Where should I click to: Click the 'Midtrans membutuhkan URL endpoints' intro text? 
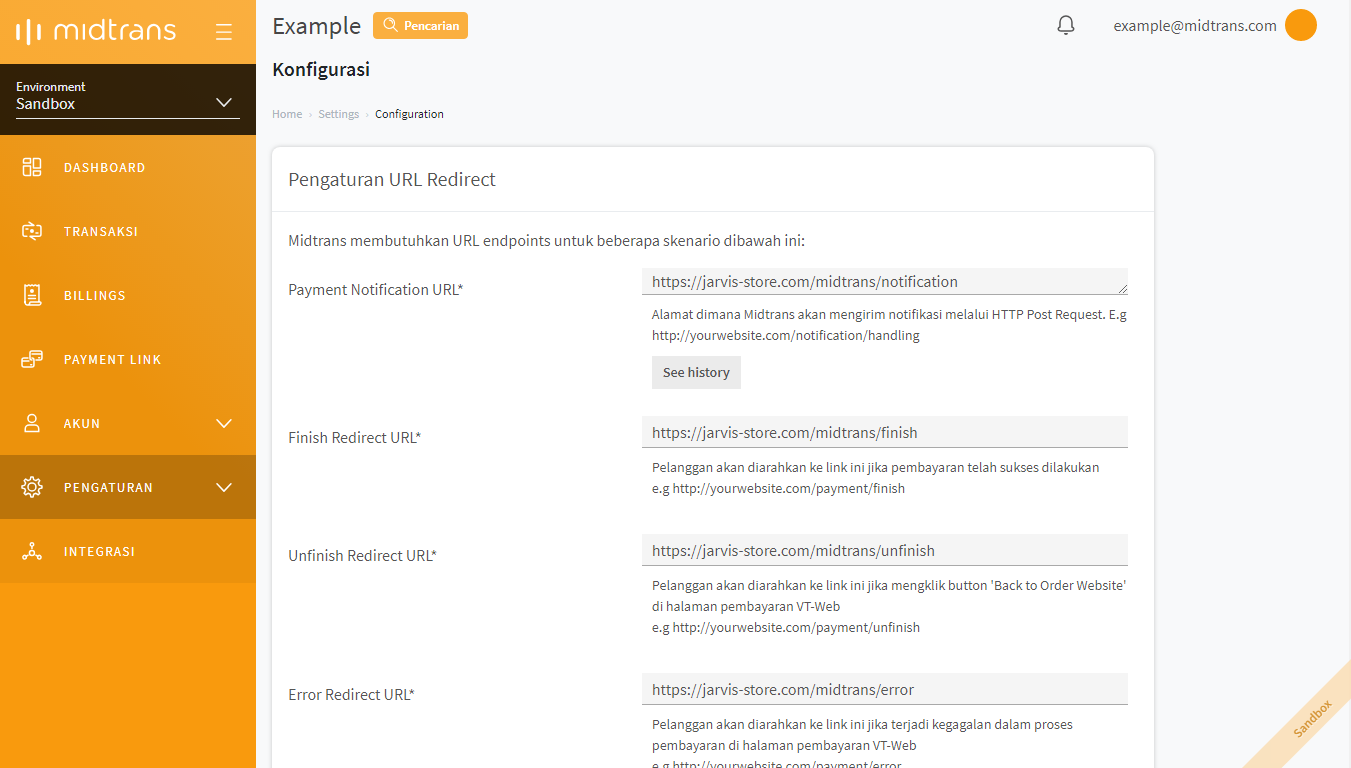pos(546,241)
